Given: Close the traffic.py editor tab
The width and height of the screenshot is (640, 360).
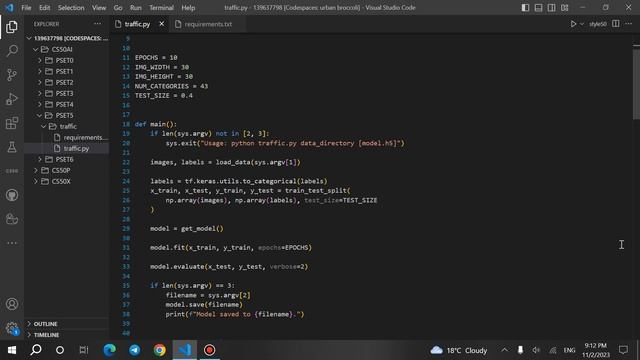Looking at the screenshot, I should point(162,24).
